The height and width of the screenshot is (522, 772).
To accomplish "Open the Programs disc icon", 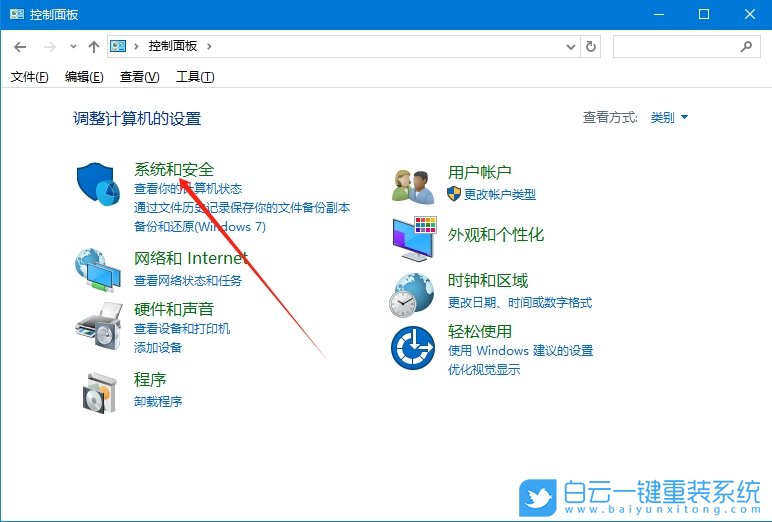I will click(x=99, y=392).
